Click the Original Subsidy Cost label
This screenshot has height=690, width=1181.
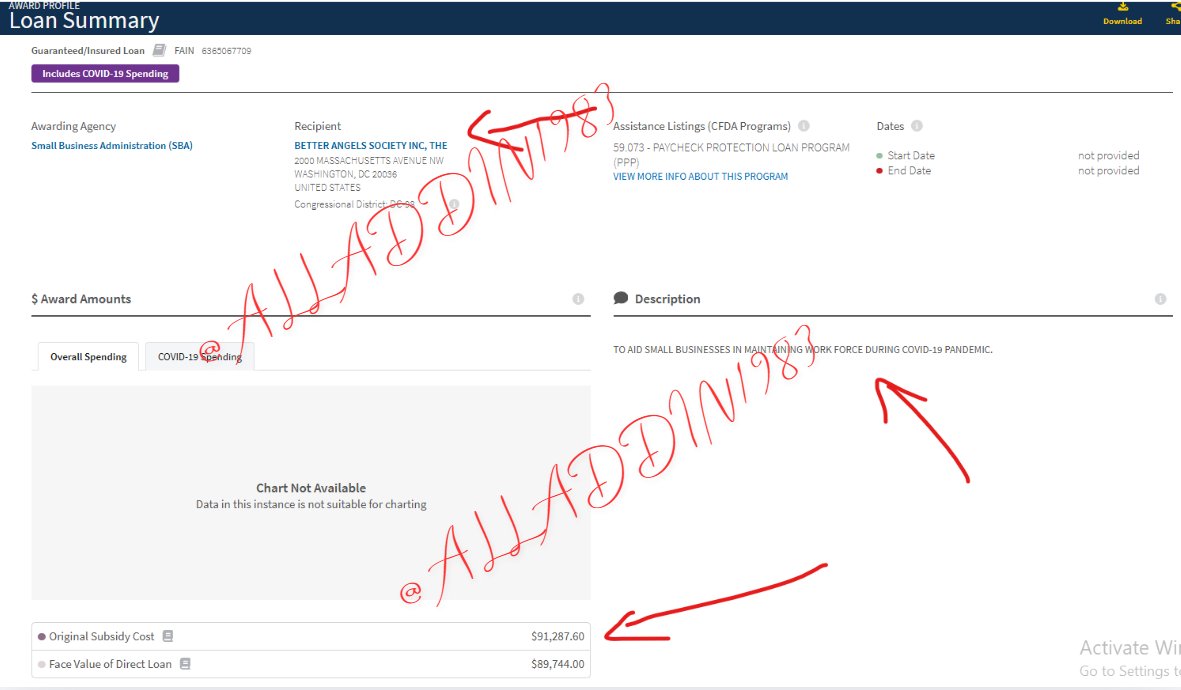click(x=102, y=637)
